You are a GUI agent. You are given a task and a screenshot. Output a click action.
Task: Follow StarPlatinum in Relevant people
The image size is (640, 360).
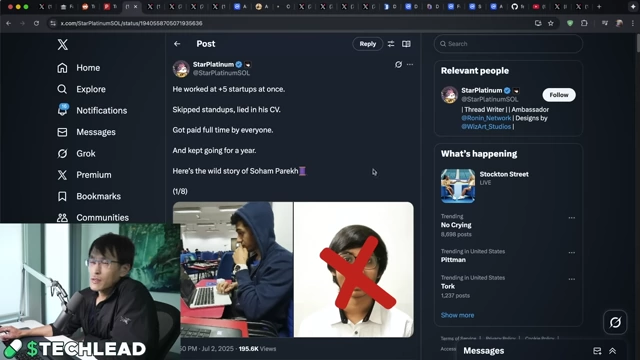tap(559, 95)
